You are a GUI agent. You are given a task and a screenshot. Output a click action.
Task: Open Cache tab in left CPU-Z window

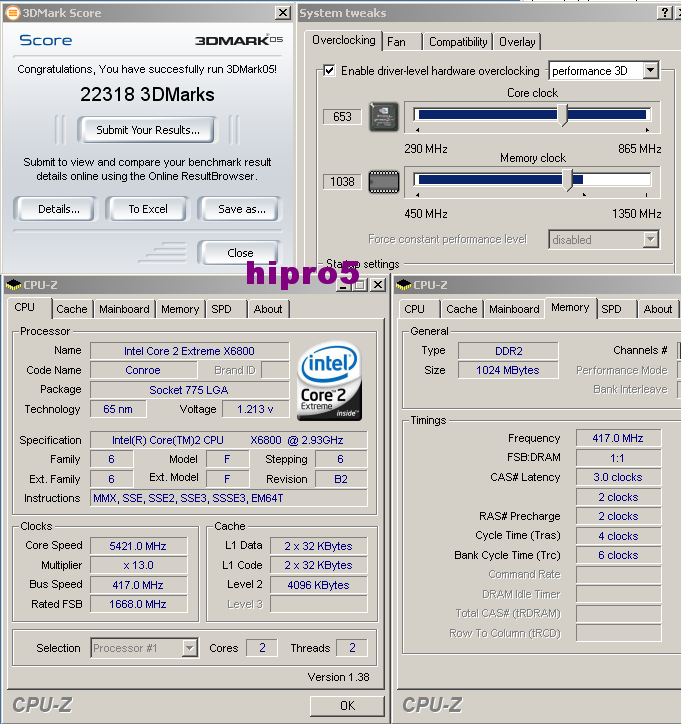pyautogui.click(x=72, y=309)
